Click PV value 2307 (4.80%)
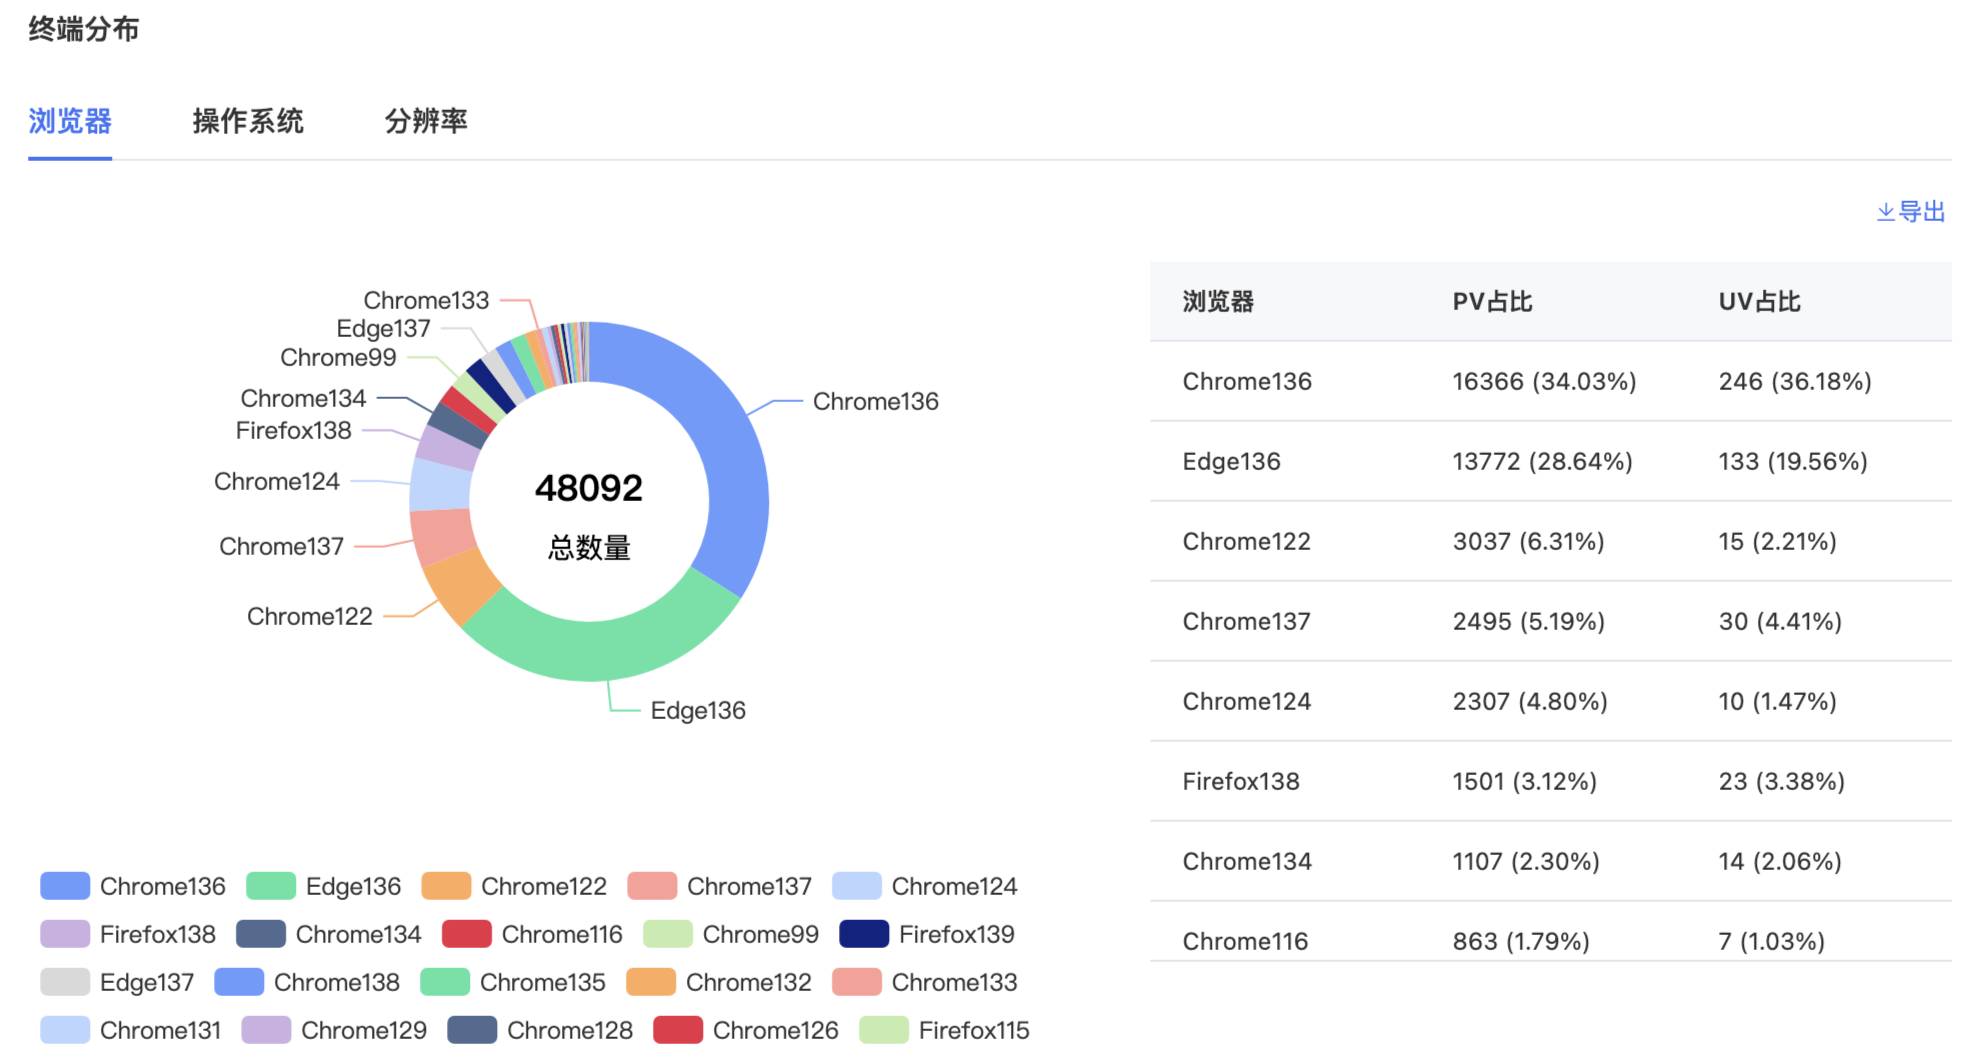Image resolution: width=1982 pixels, height=1060 pixels. (1530, 701)
